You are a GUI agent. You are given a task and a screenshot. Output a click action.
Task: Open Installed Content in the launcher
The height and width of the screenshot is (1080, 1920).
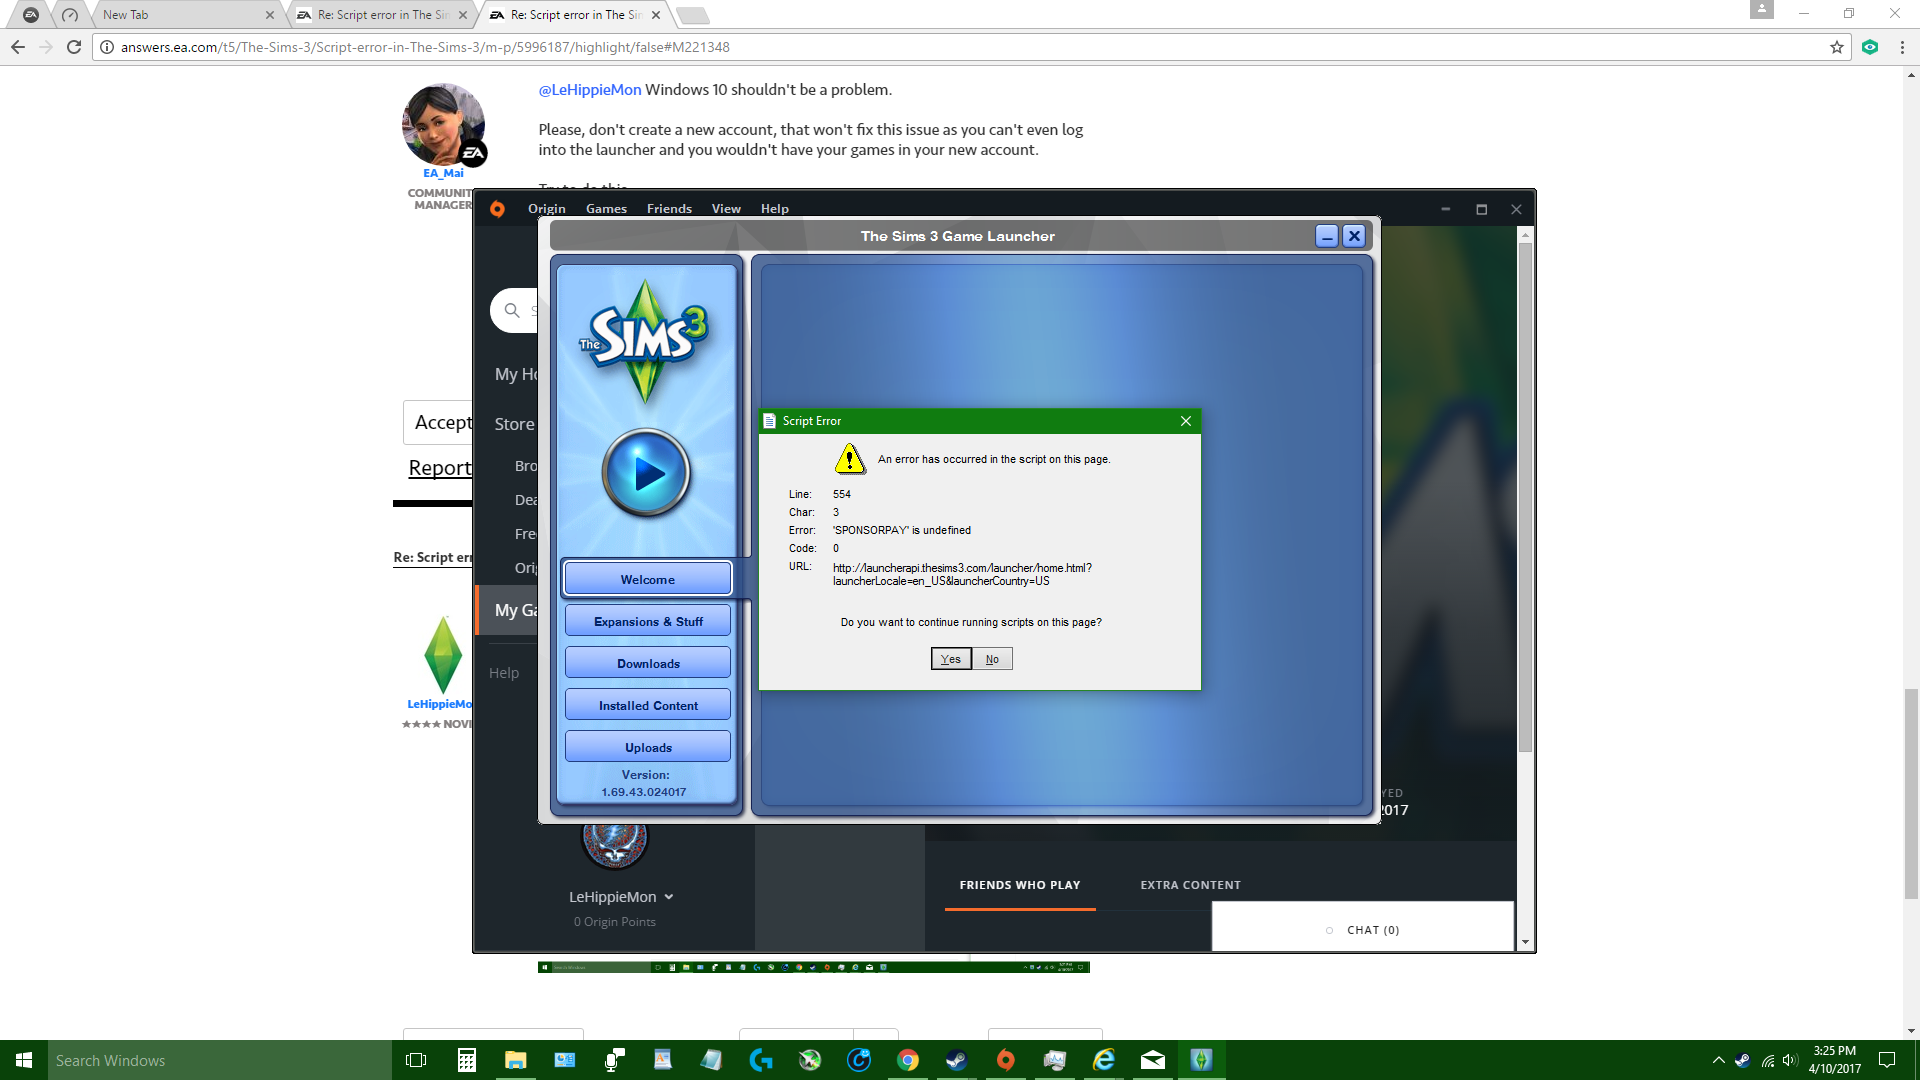(648, 705)
